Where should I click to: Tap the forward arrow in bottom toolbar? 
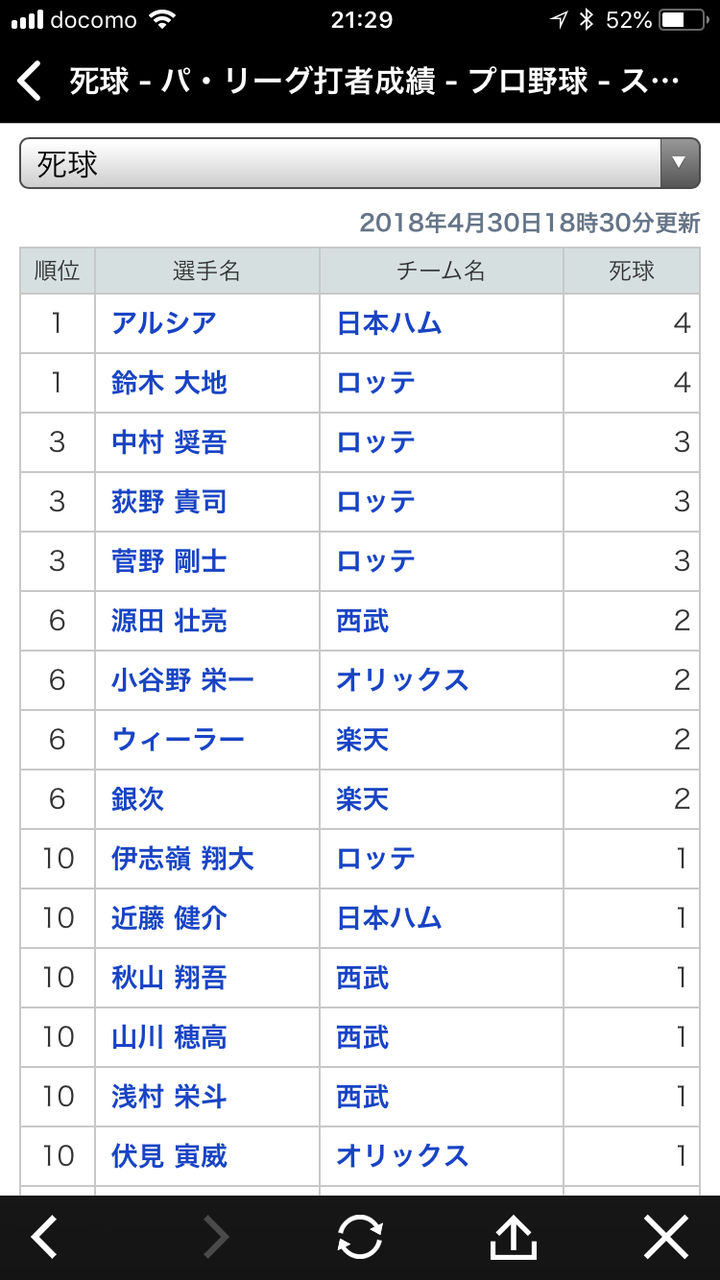pos(216,1238)
